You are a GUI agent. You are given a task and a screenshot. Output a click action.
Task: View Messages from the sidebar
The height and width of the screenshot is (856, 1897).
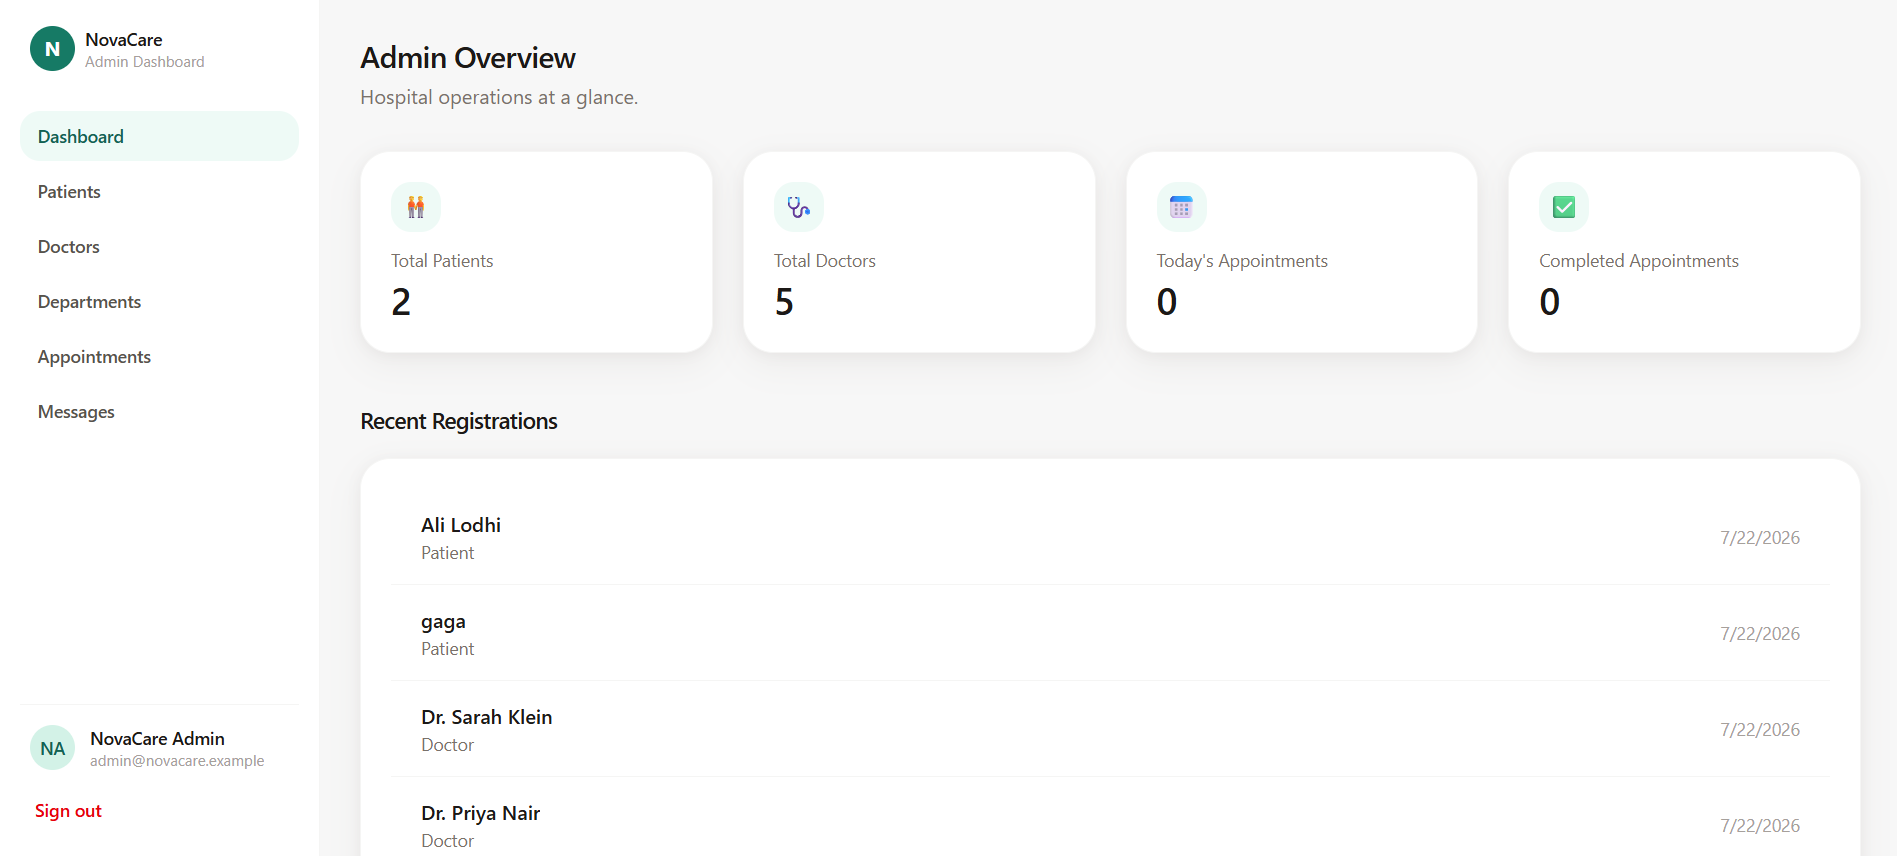[159, 411]
